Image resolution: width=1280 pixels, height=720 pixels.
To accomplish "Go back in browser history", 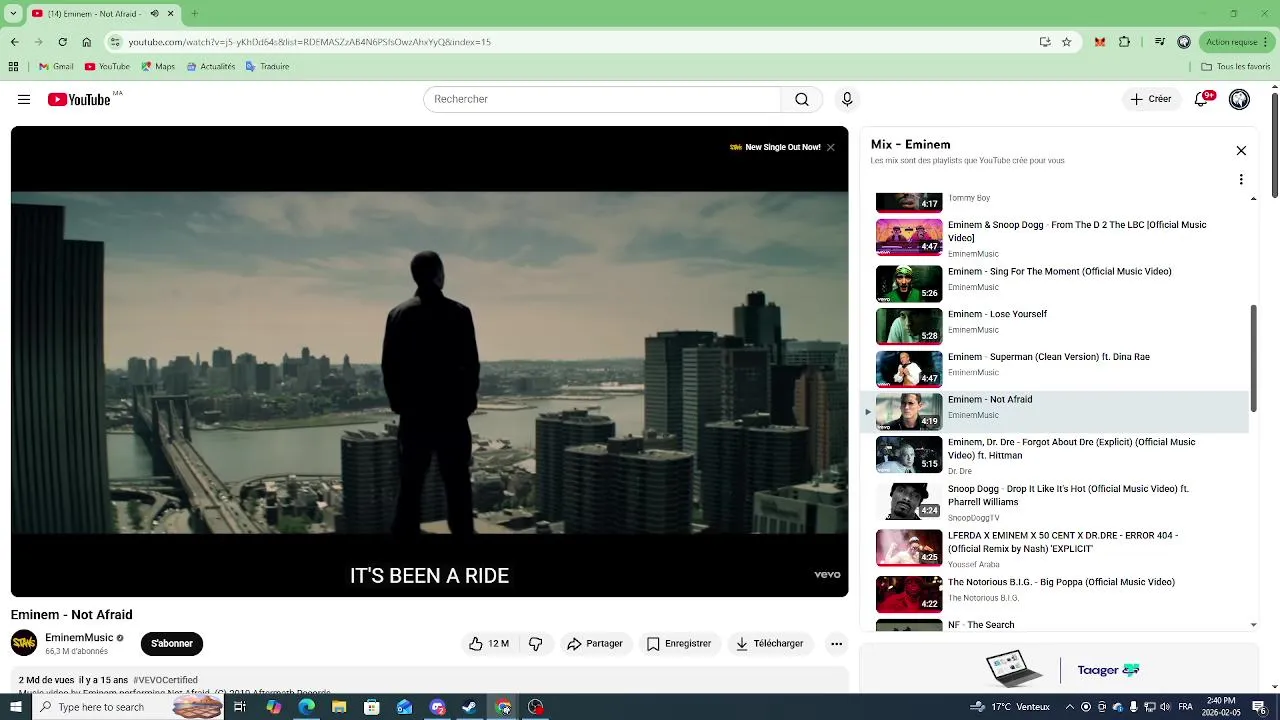I will coord(14,42).
